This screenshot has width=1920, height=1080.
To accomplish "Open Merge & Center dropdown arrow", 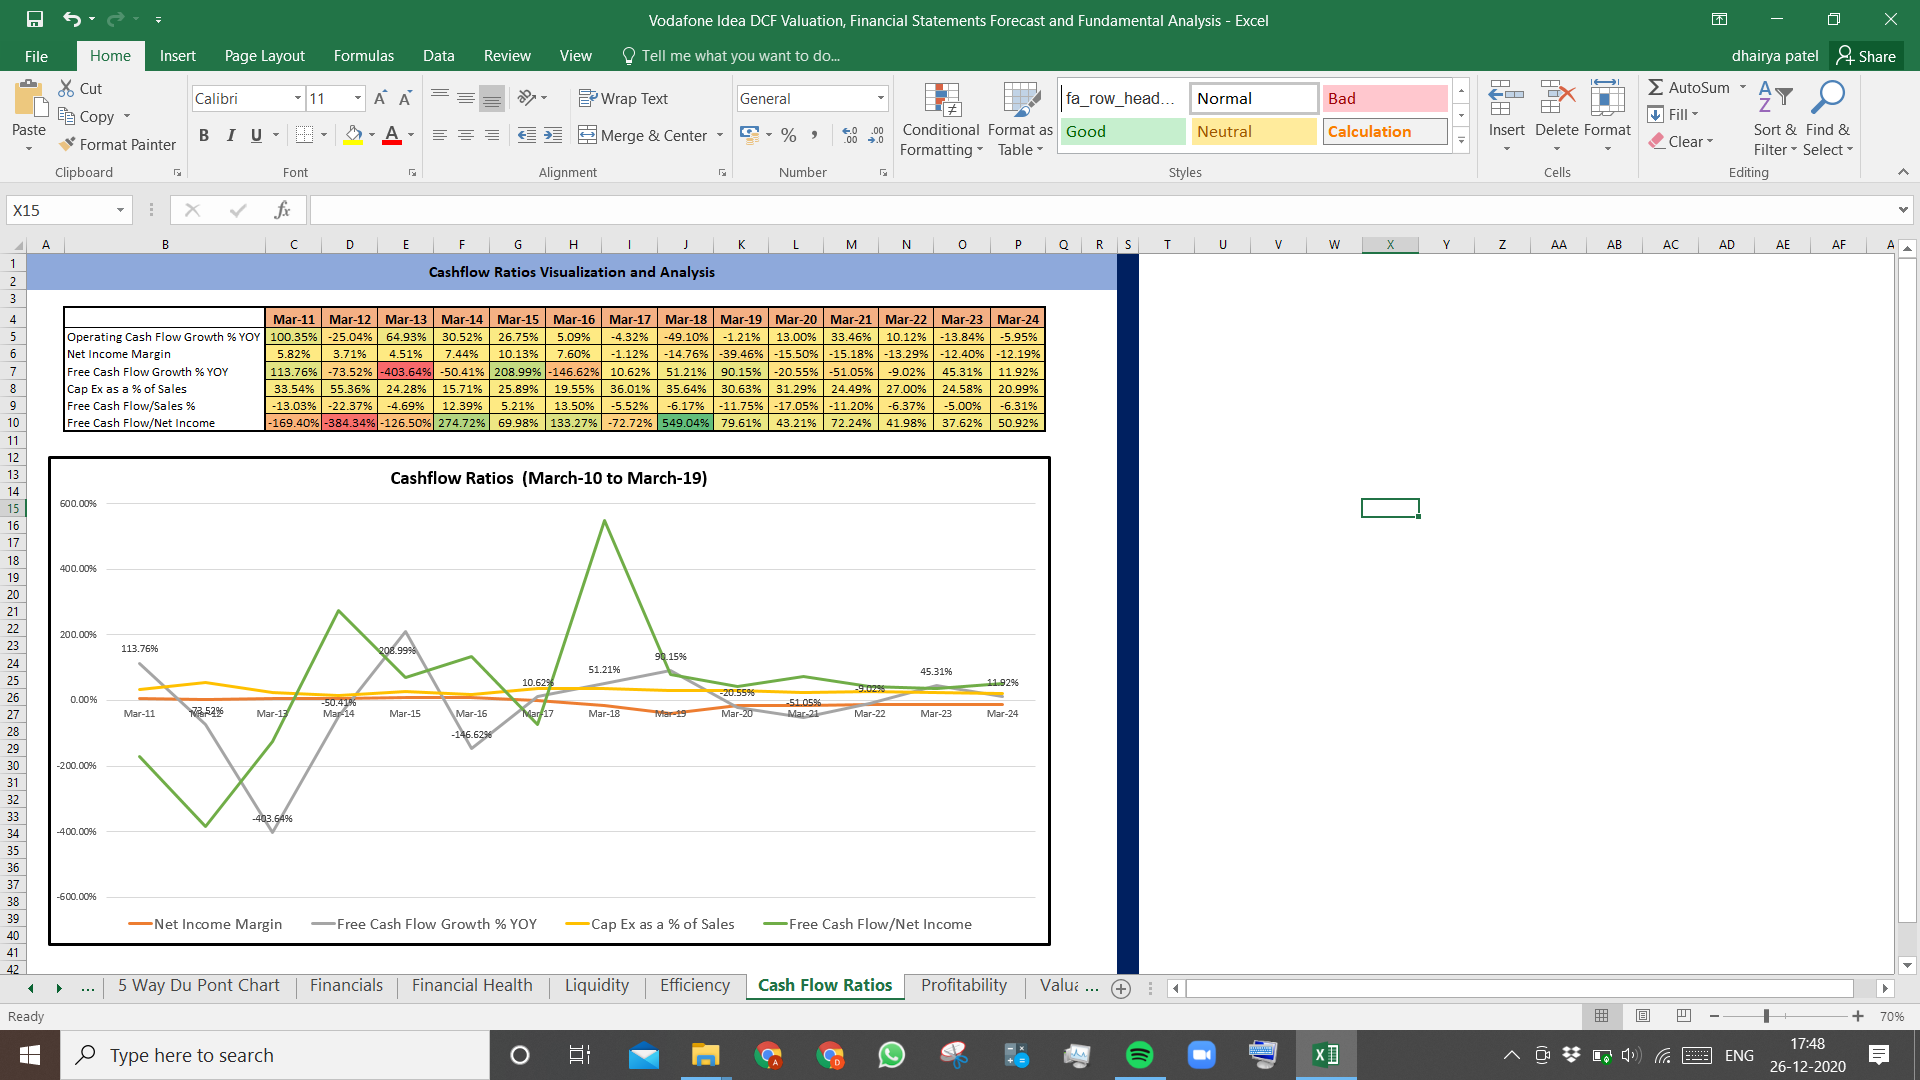I will [720, 135].
